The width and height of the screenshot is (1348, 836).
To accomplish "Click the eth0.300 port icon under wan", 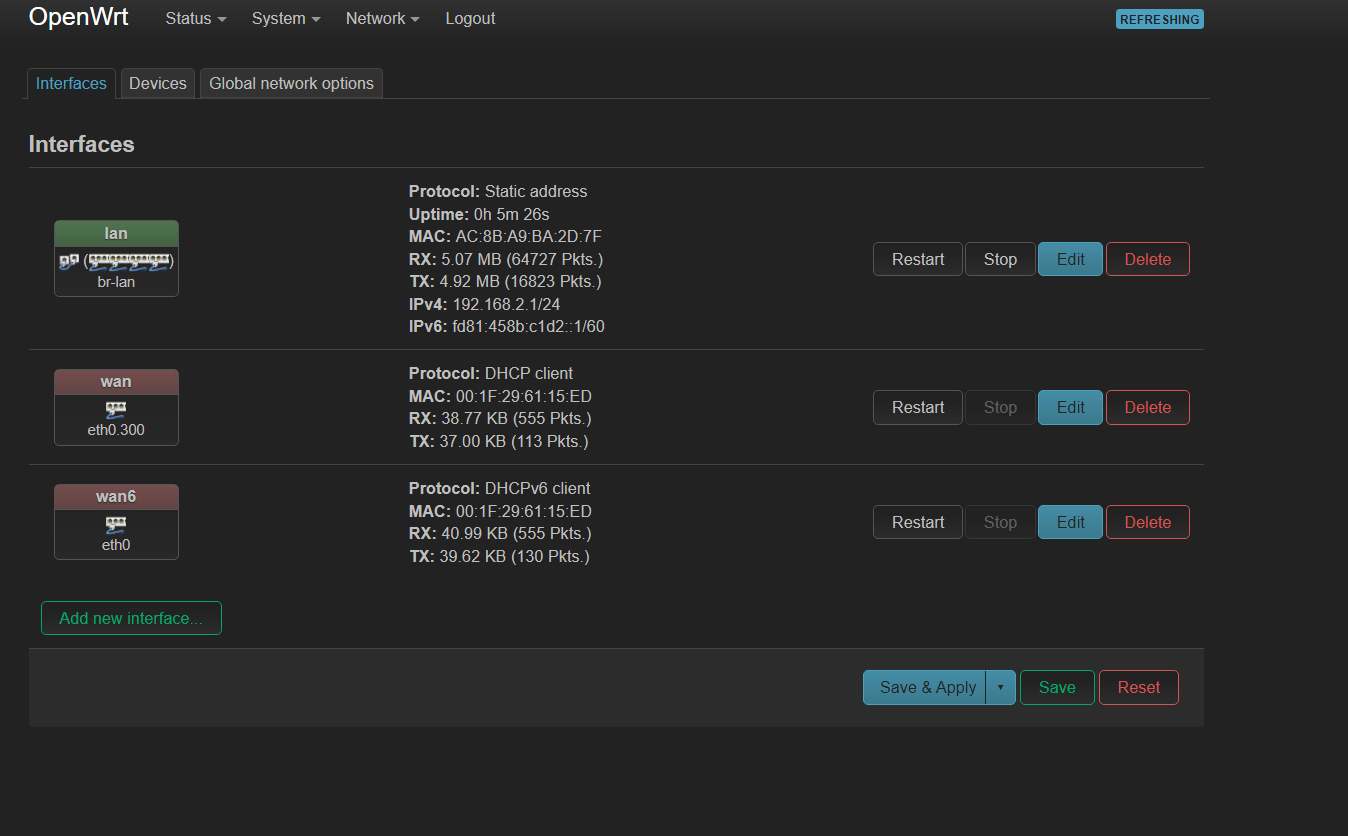I will (x=116, y=411).
